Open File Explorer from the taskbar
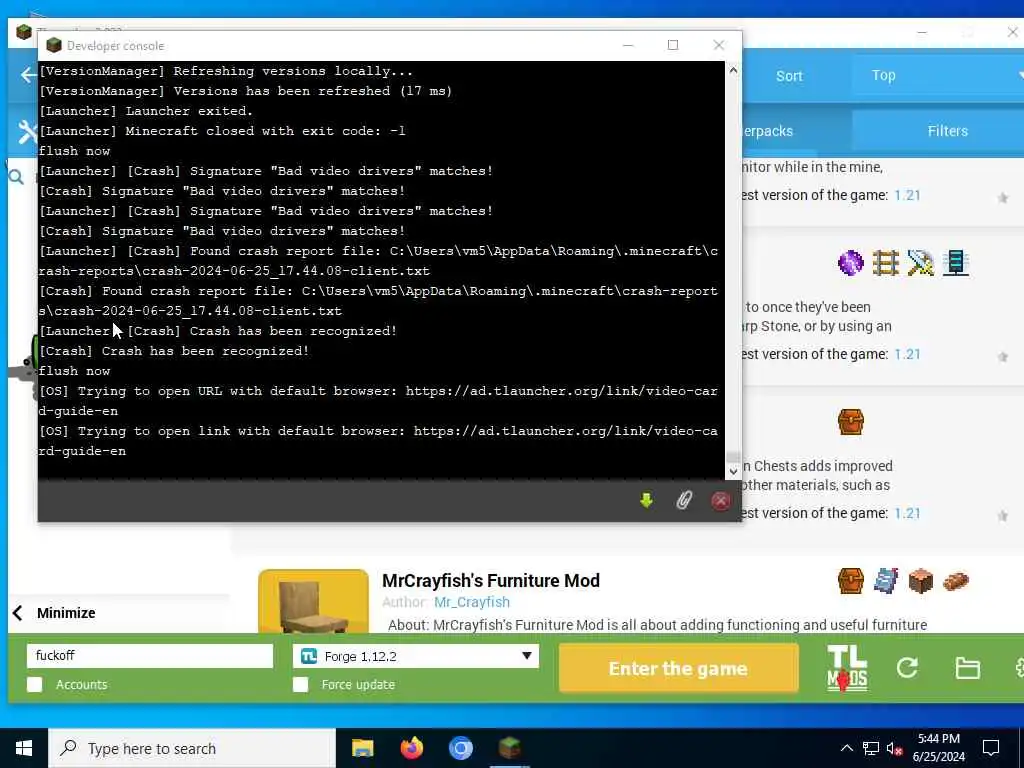The width and height of the screenshot is (1024, 768). (362, 748)
